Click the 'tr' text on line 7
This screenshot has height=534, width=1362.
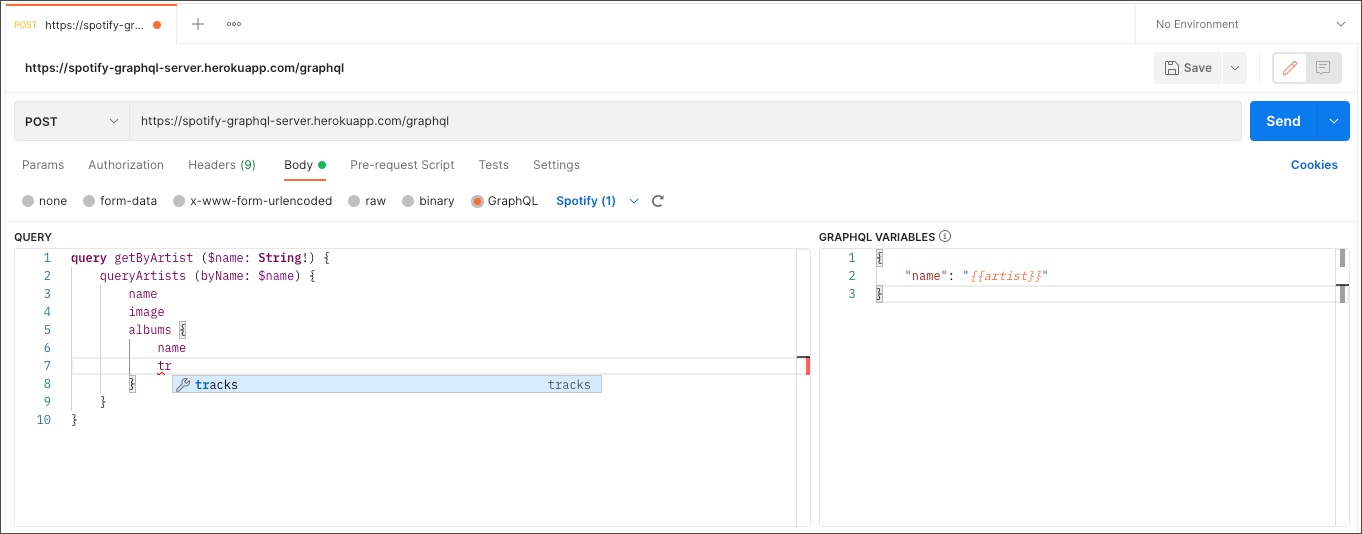(164, 366)
